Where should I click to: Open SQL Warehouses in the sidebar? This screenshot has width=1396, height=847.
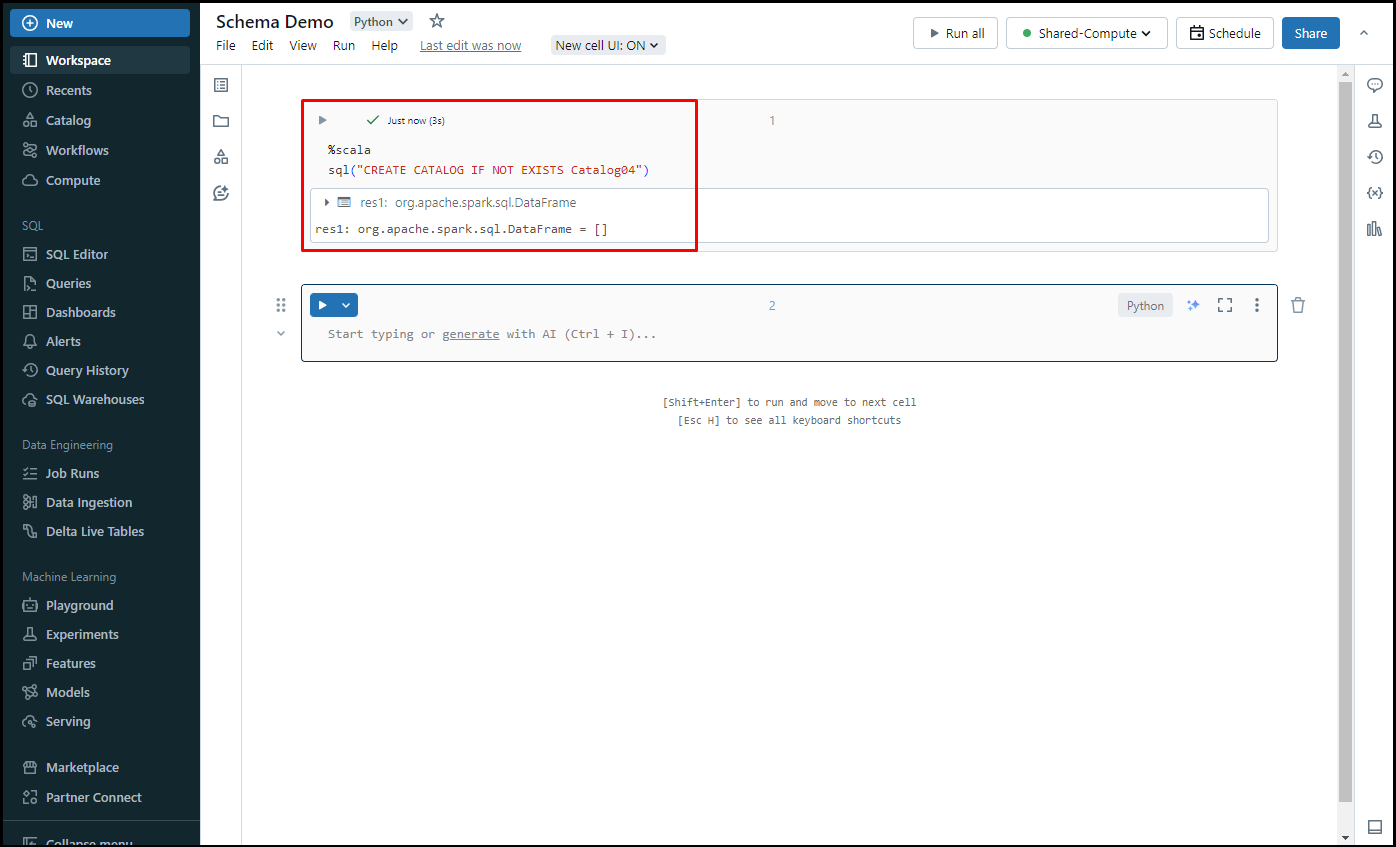coord(100,399)
